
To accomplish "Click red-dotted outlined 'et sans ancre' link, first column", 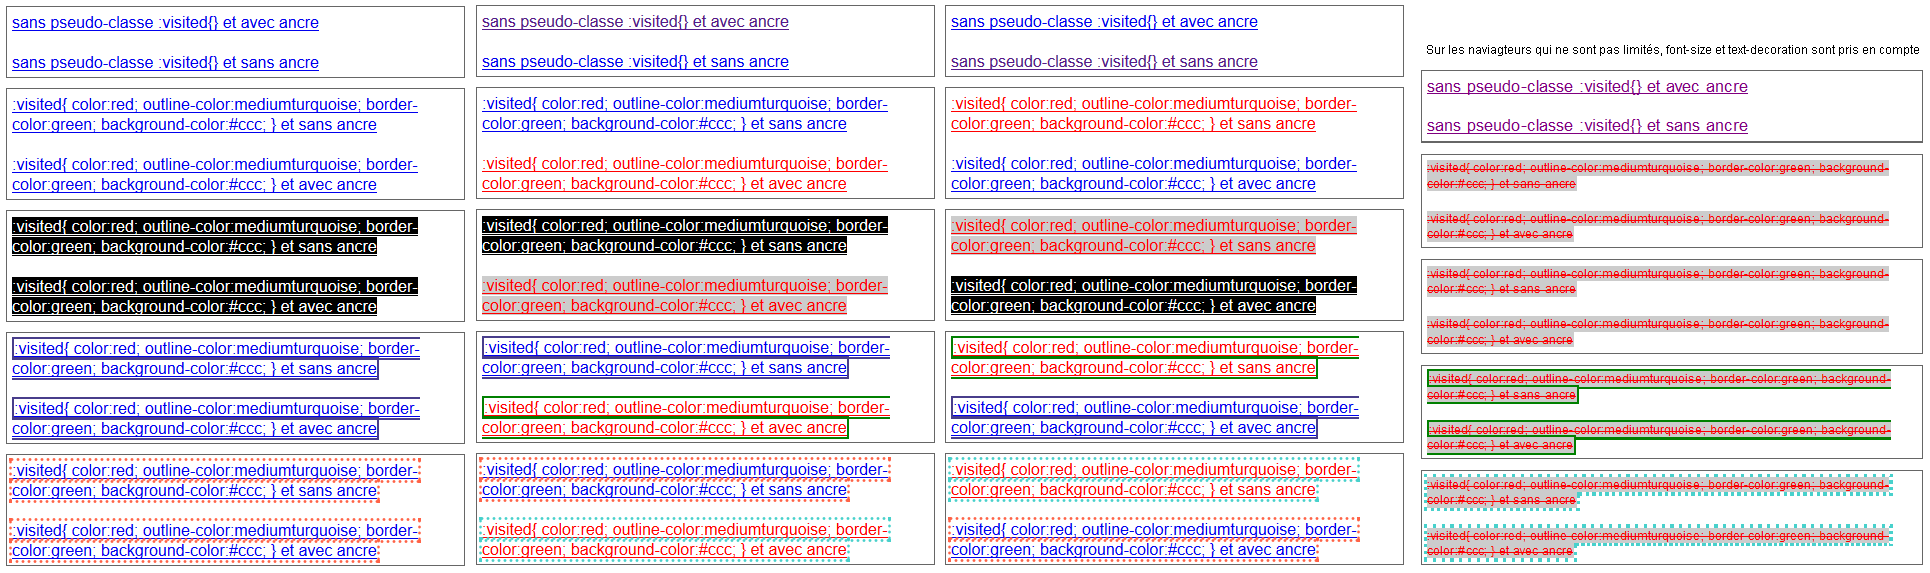I will point(215,480).
